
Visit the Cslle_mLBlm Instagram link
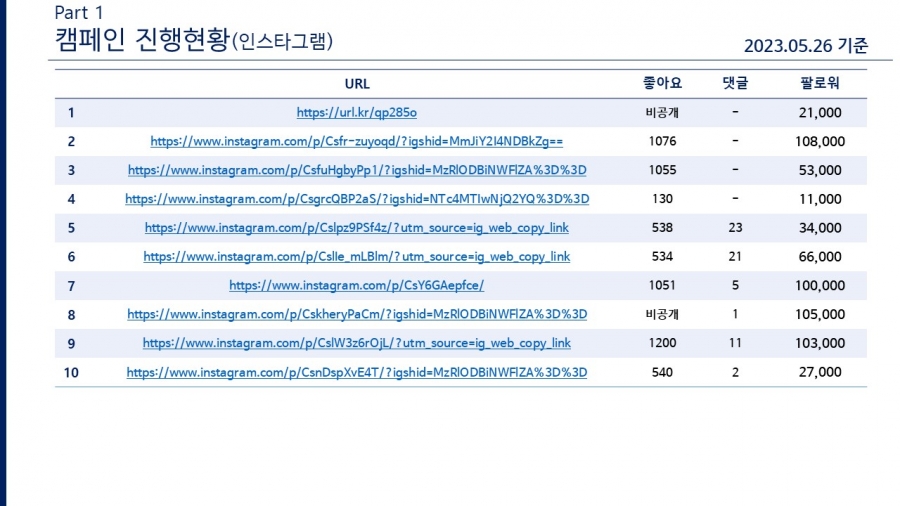pyautogui.click(x=356, y=257)
